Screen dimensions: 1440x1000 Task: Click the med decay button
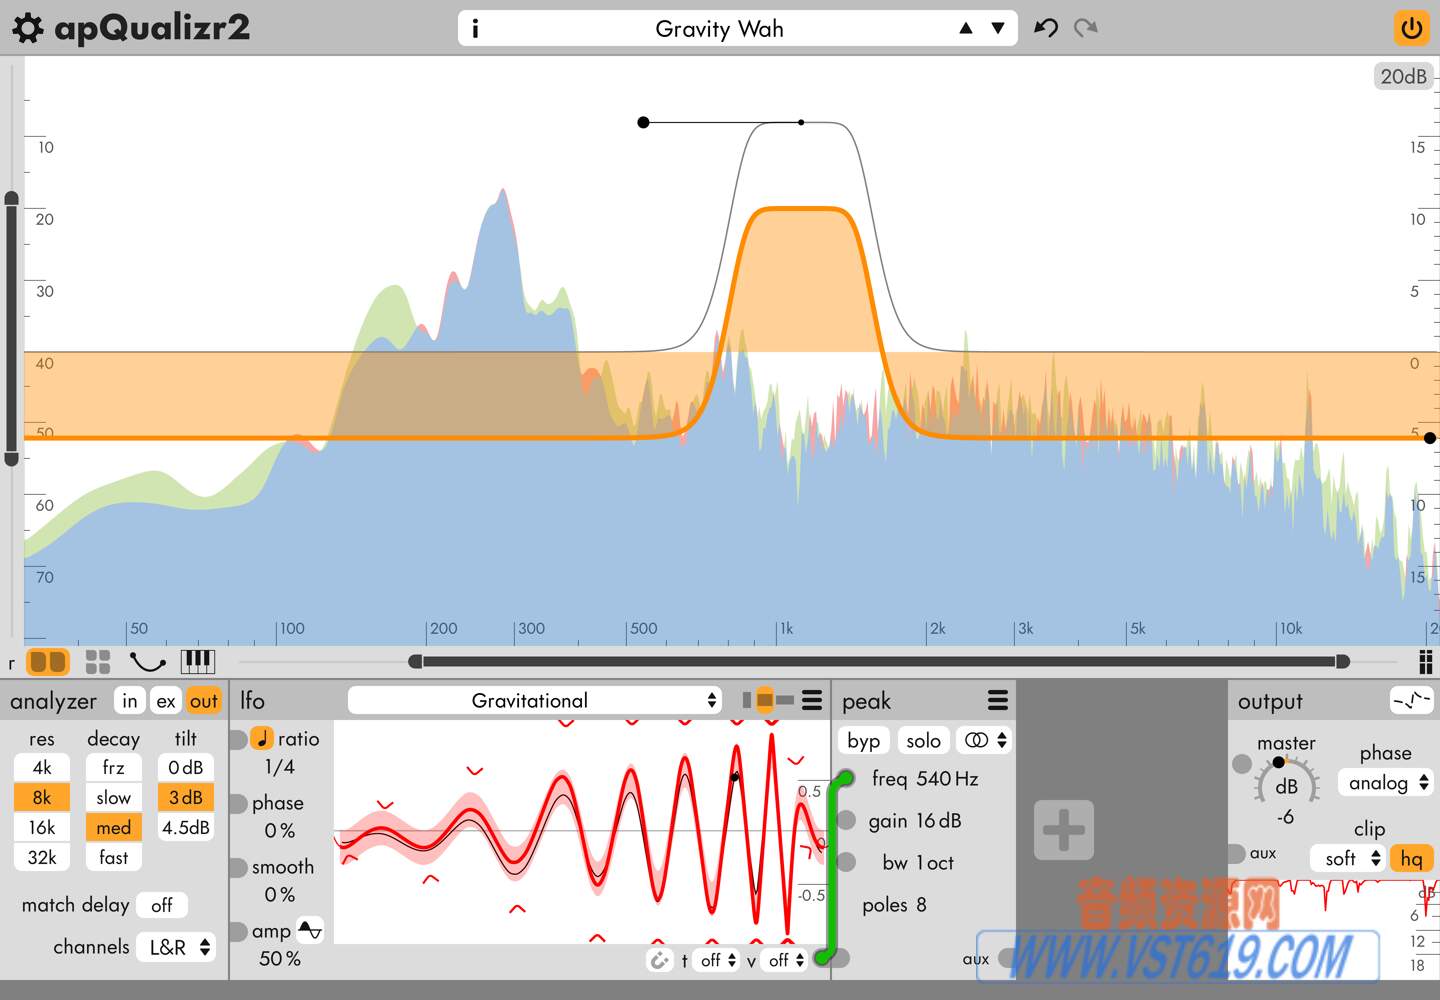click(113, 827)
